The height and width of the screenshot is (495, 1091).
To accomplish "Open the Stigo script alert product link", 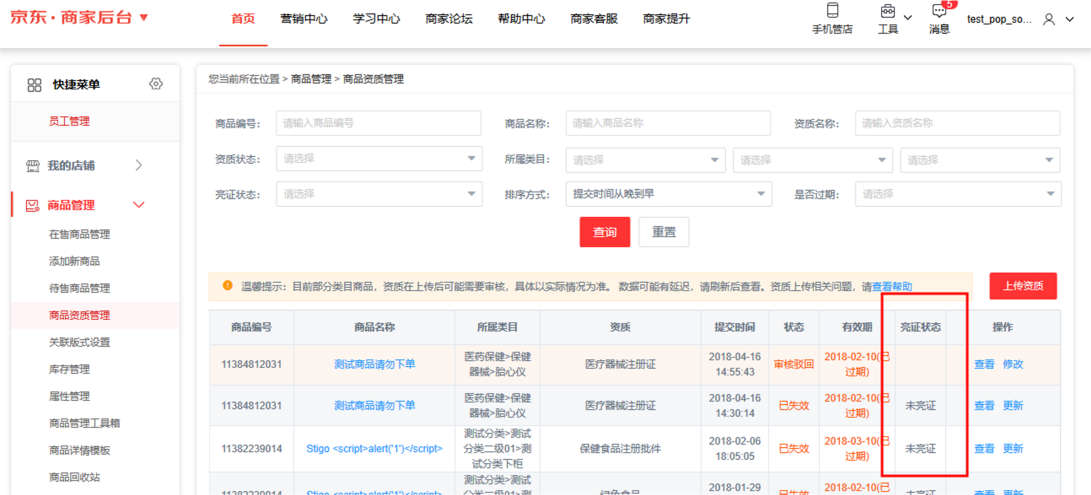I will click(x=374, y=449).
